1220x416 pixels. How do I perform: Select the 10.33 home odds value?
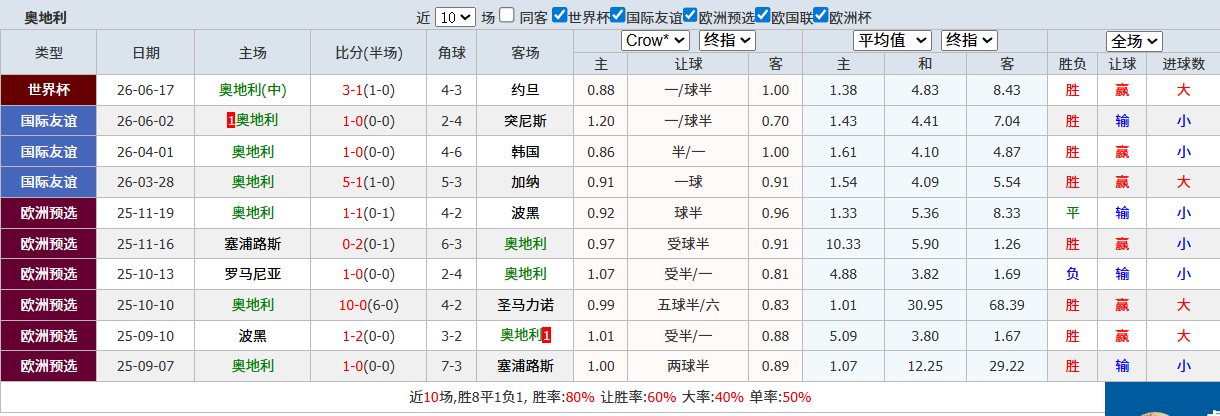click(x=844, y=244)
